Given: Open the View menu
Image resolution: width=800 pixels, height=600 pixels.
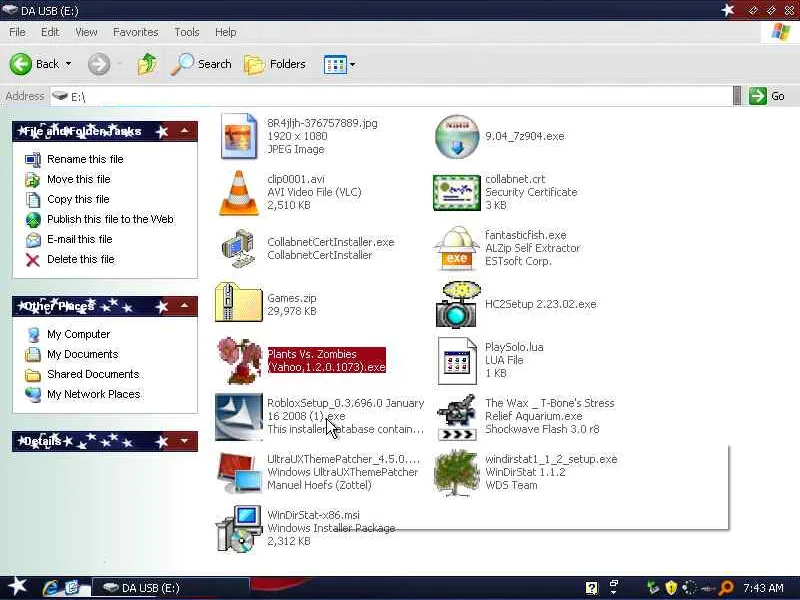Looking at the screenshot, I should click(x=86, y=32).
